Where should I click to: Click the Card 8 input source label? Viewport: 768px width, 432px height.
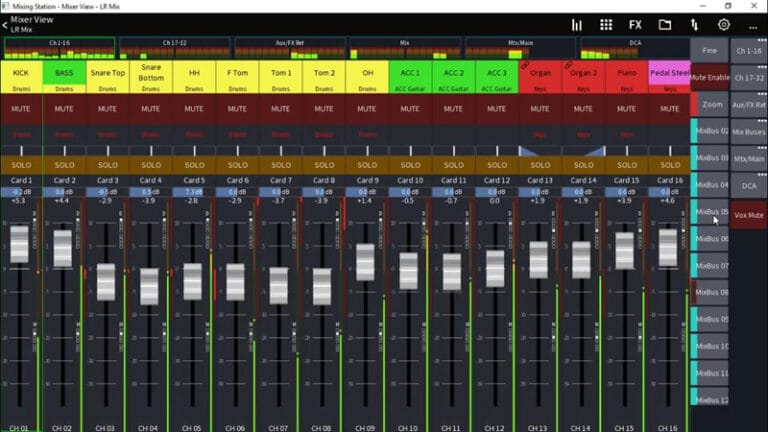324,180
